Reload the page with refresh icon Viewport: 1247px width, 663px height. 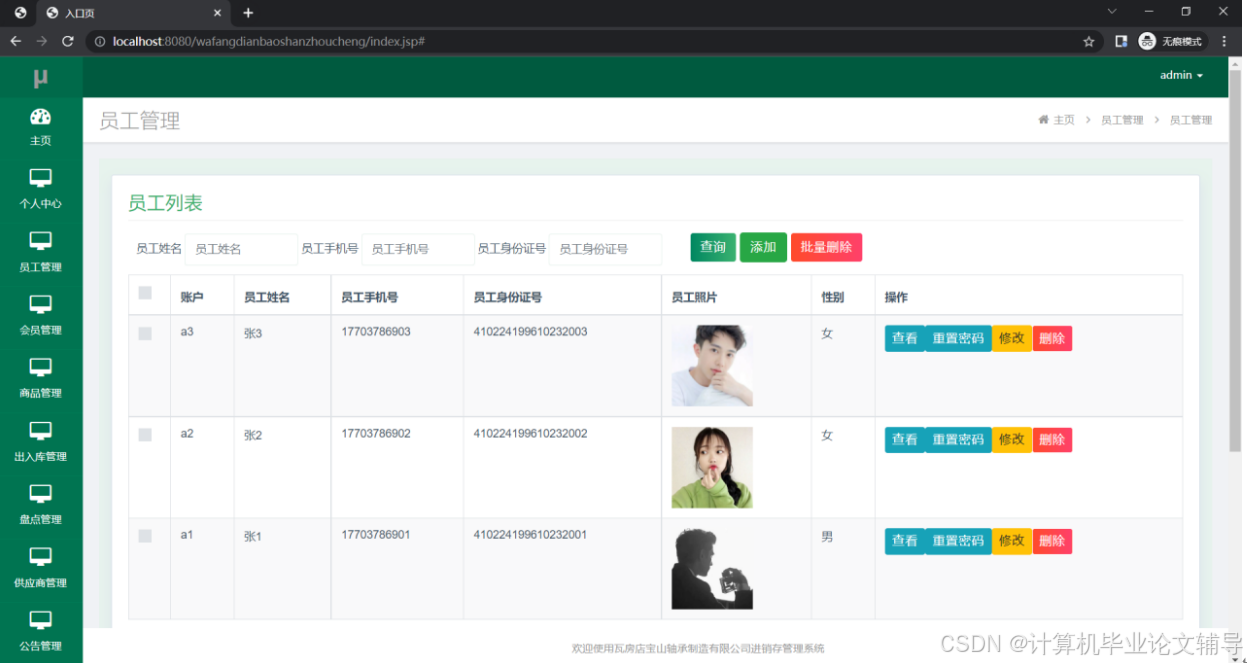68,41
